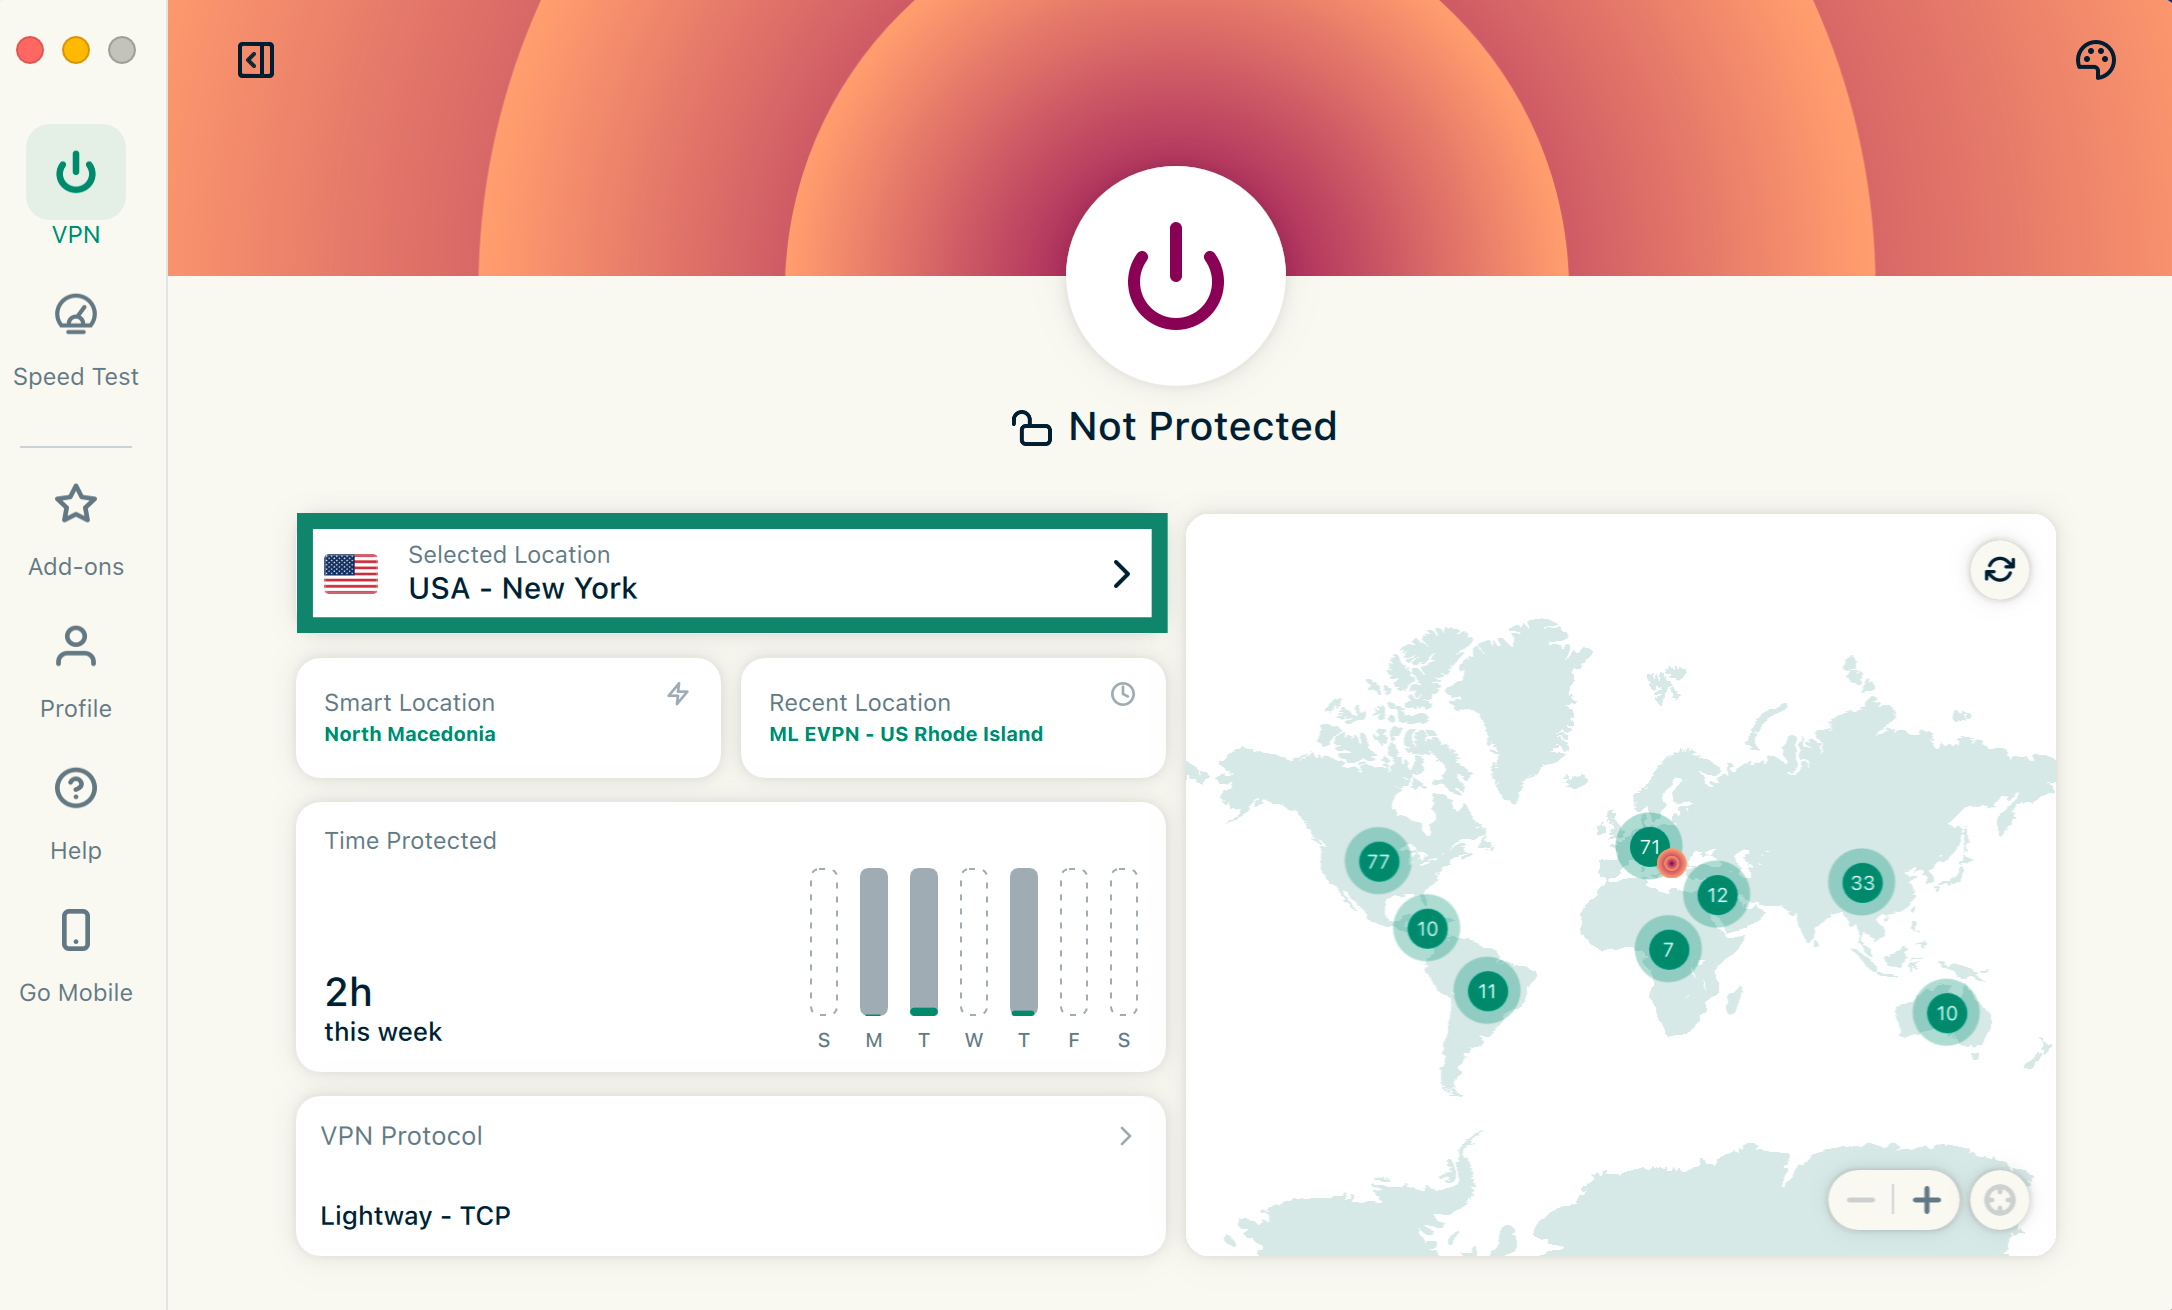2172x1310 pixels.
Task: Click Sunday's empty time bar
Action: point(824,942)
